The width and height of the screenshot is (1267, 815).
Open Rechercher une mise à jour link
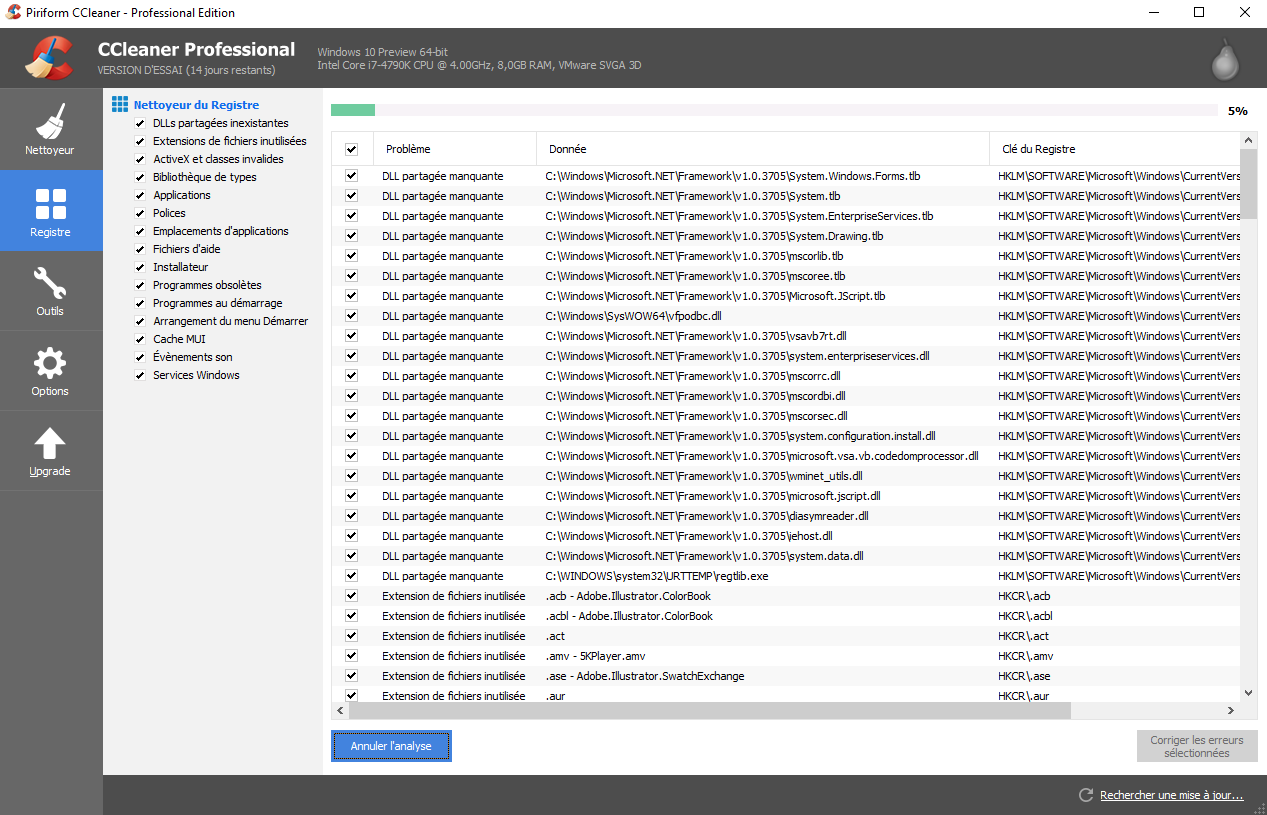pos(1172,796)
